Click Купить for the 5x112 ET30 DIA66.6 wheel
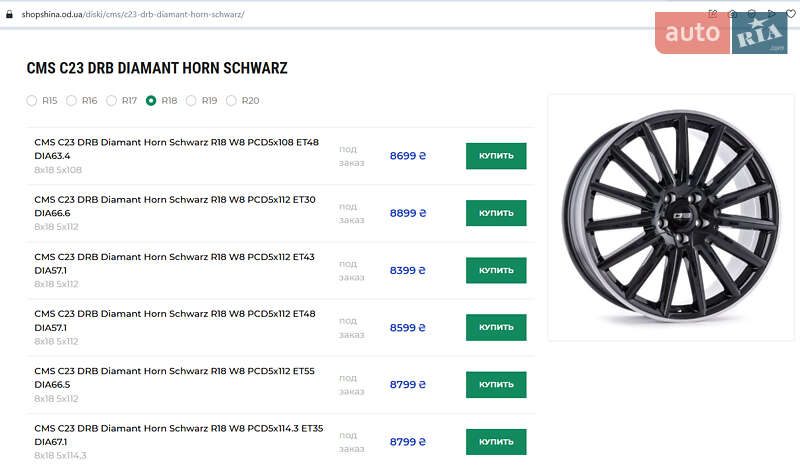The height and width of the screenshot is (469, 800). [x=496, y=213]
